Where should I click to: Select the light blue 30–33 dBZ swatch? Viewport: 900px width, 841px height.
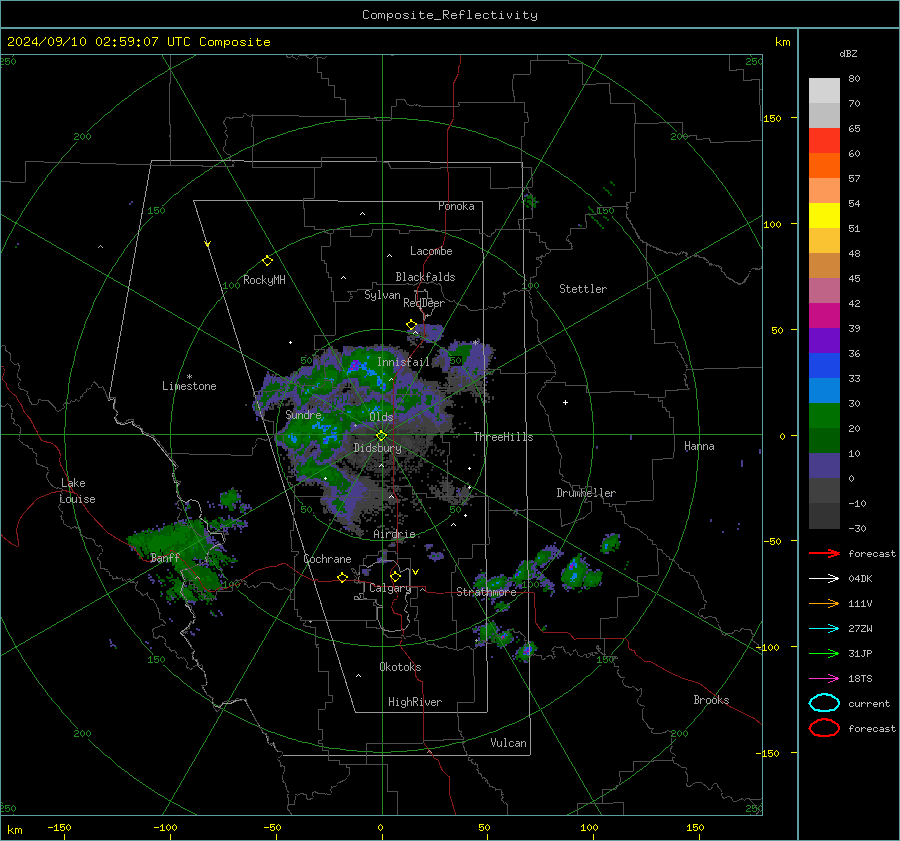(824, 391)
